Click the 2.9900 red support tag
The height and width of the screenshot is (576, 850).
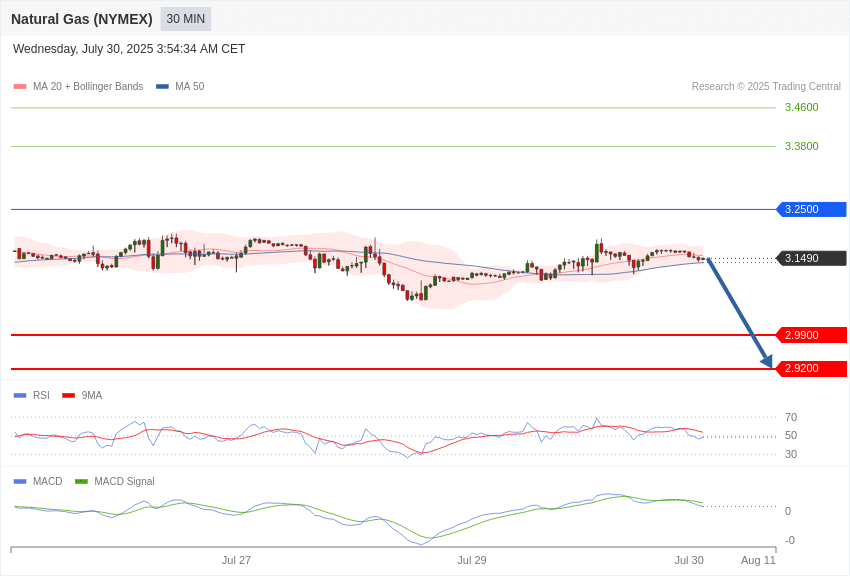(x=812, y=335)
